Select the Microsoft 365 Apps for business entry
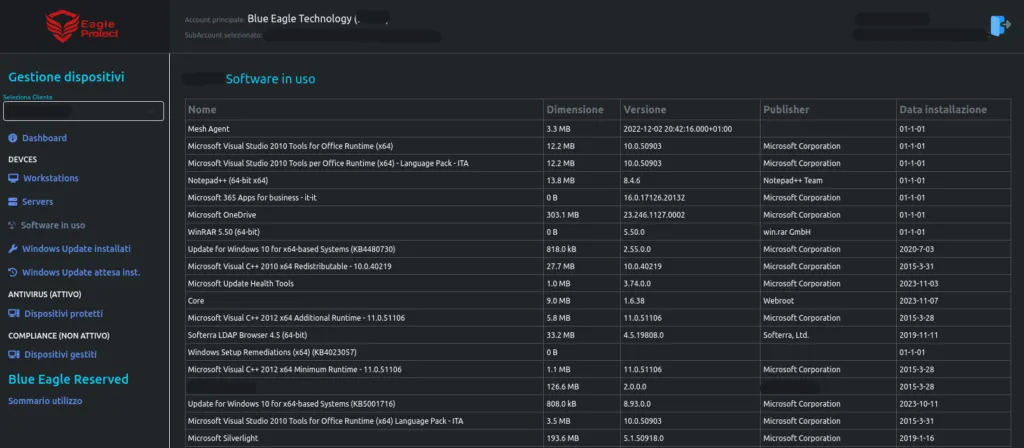The image size is (1024, 448). 252,197
